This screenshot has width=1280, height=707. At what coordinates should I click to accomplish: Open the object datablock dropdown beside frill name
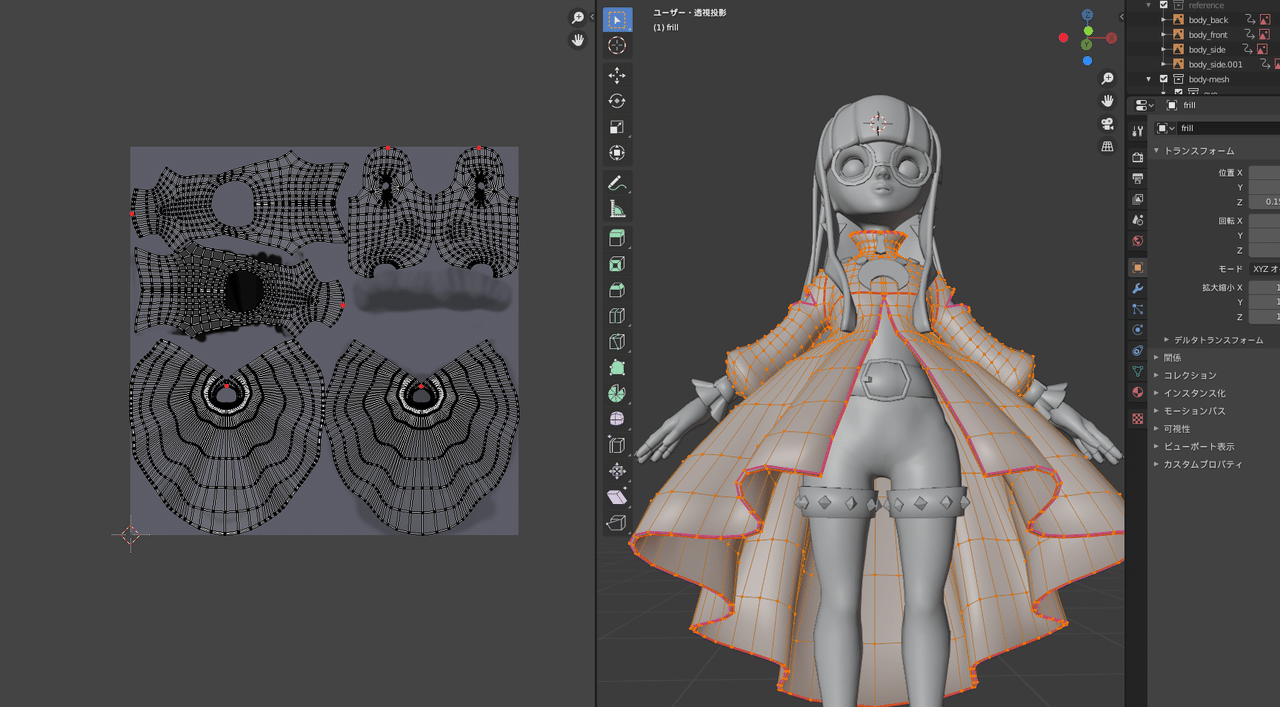[x=1166, y=128]
